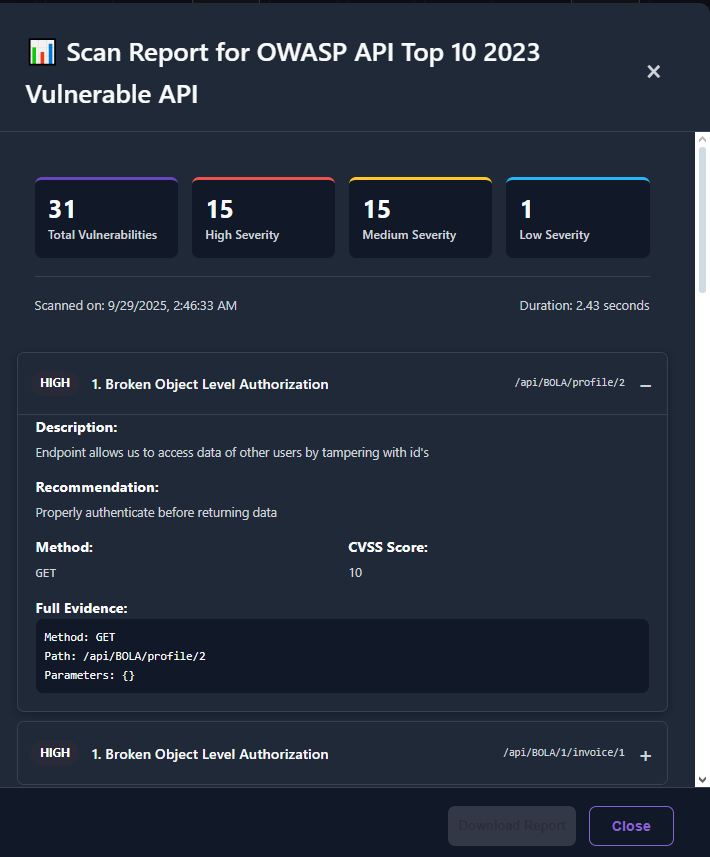The image size is (710, 857).
Task: Select the 15 Medium Severity card
Action: (x=420, y=218)
